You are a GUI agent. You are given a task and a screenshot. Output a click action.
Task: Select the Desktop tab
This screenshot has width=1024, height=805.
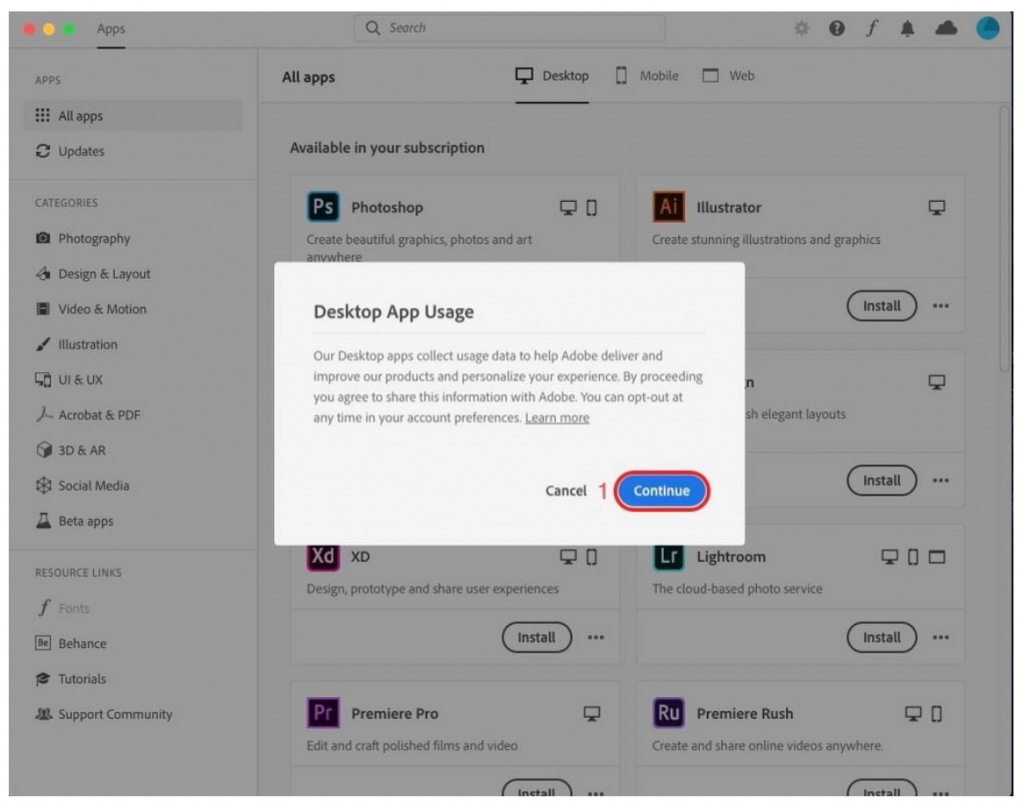tap(552, 76)
